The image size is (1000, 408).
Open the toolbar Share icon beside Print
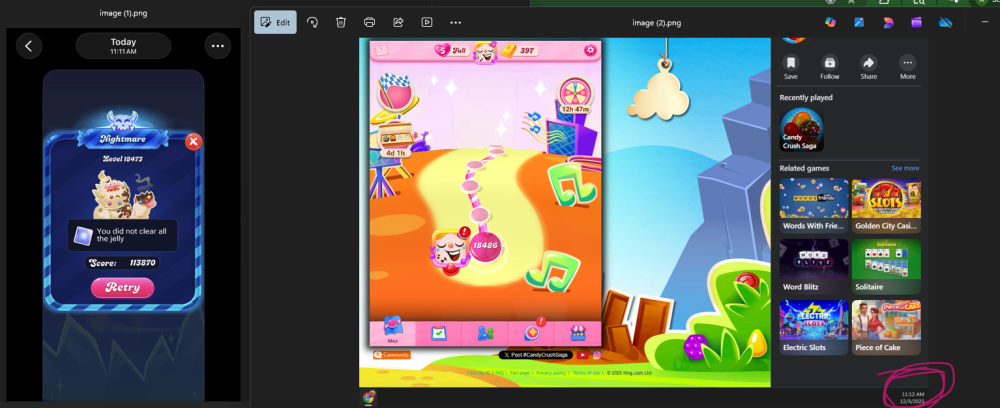[x=398, y=22]
